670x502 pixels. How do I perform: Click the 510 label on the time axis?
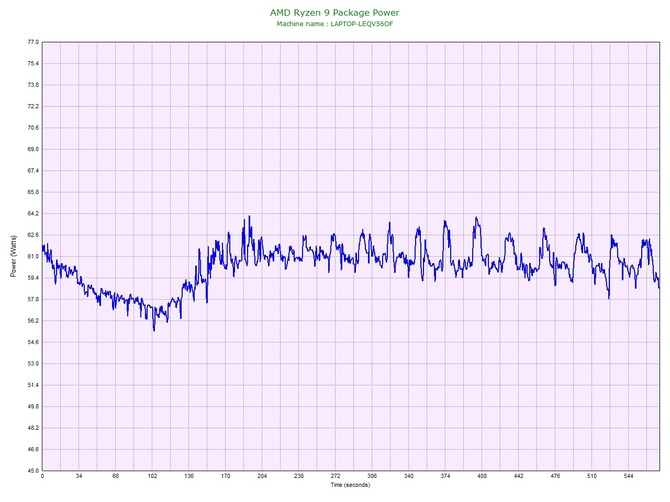(592, 476)
